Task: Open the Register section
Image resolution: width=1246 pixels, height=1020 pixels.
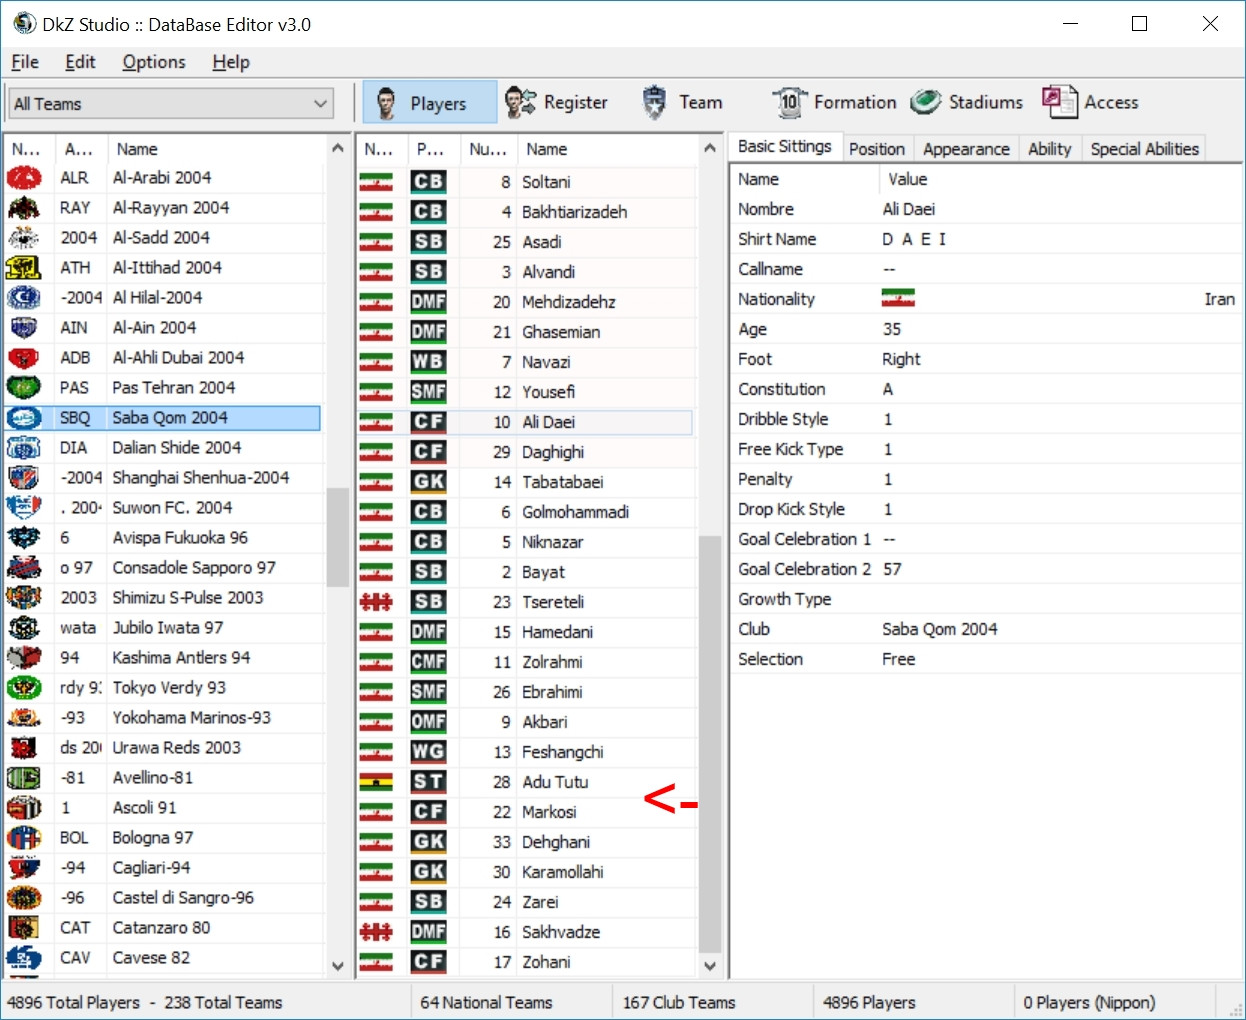Action: (x=556, y=102)
